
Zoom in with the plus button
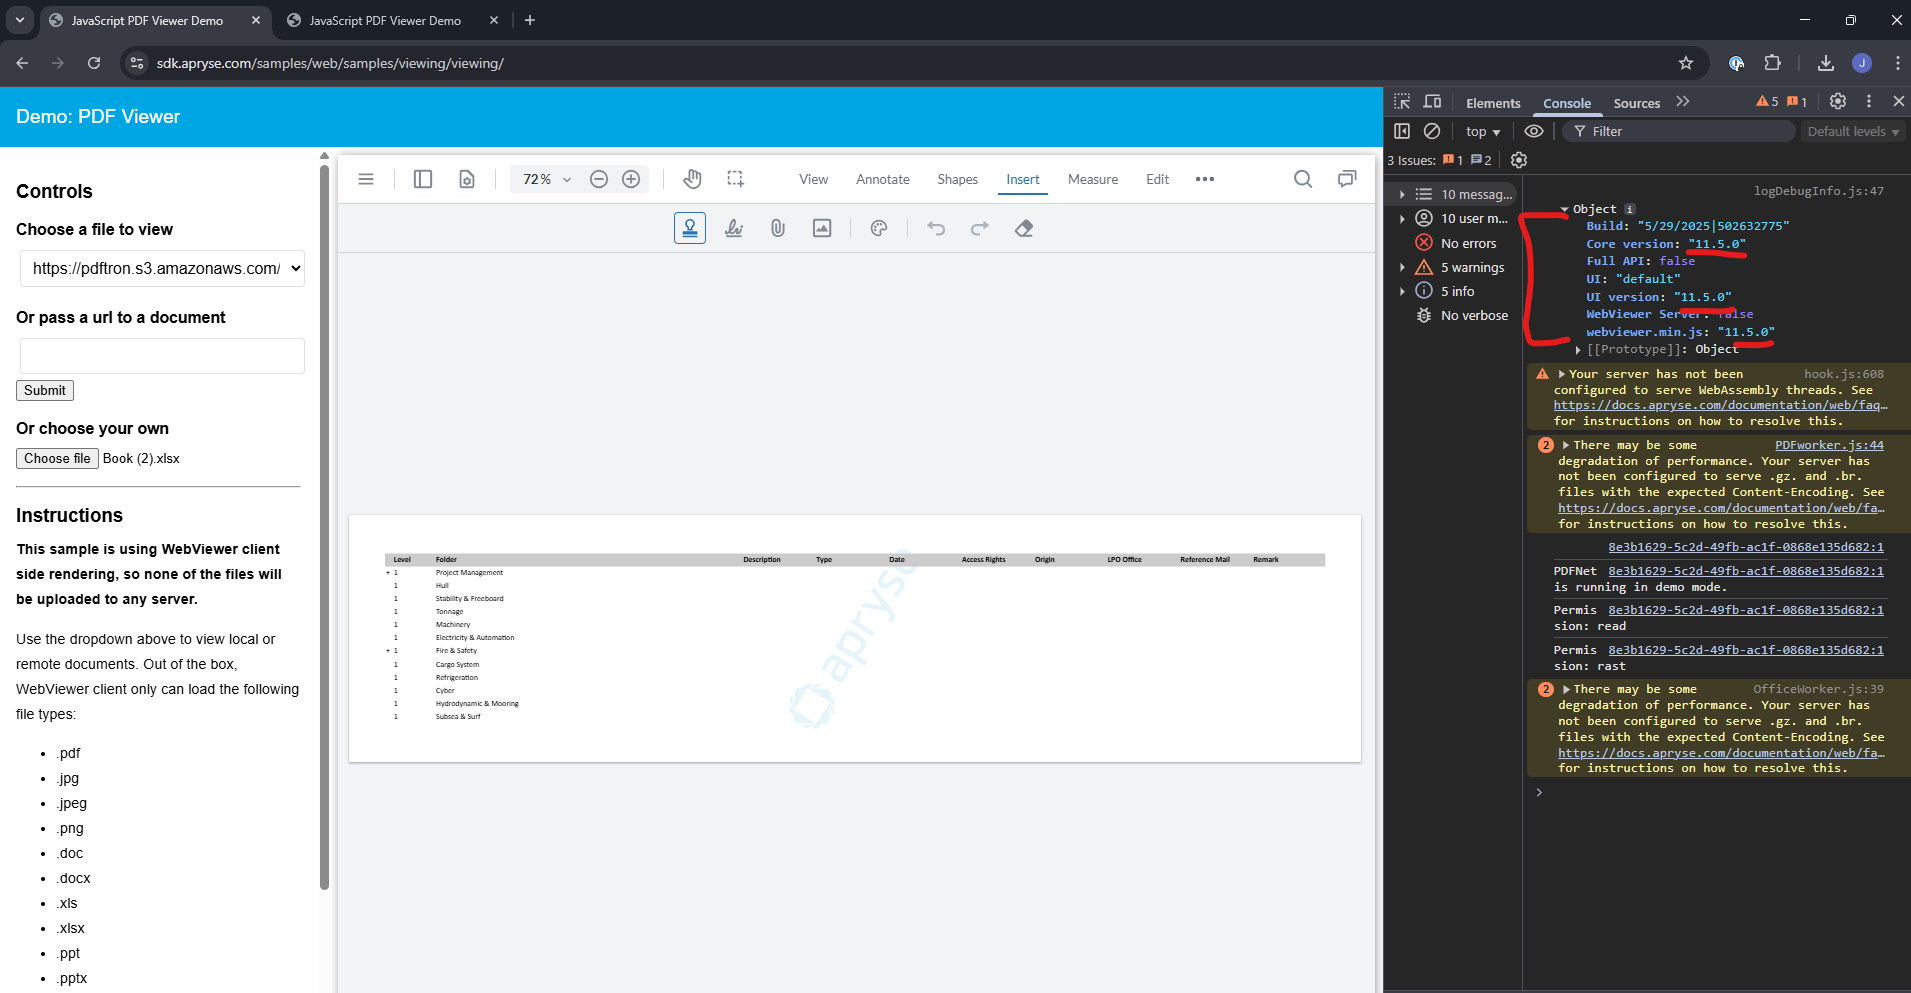click(631, 179)
